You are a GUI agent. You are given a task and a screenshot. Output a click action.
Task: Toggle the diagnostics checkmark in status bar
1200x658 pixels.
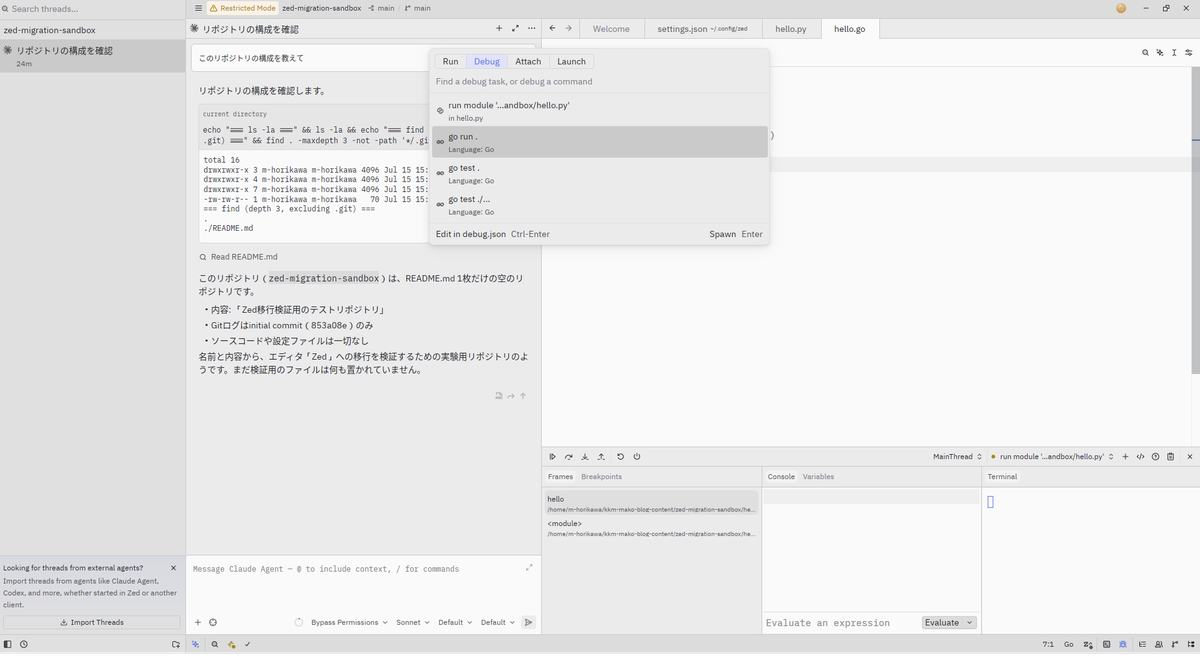[x=247, y=644]
